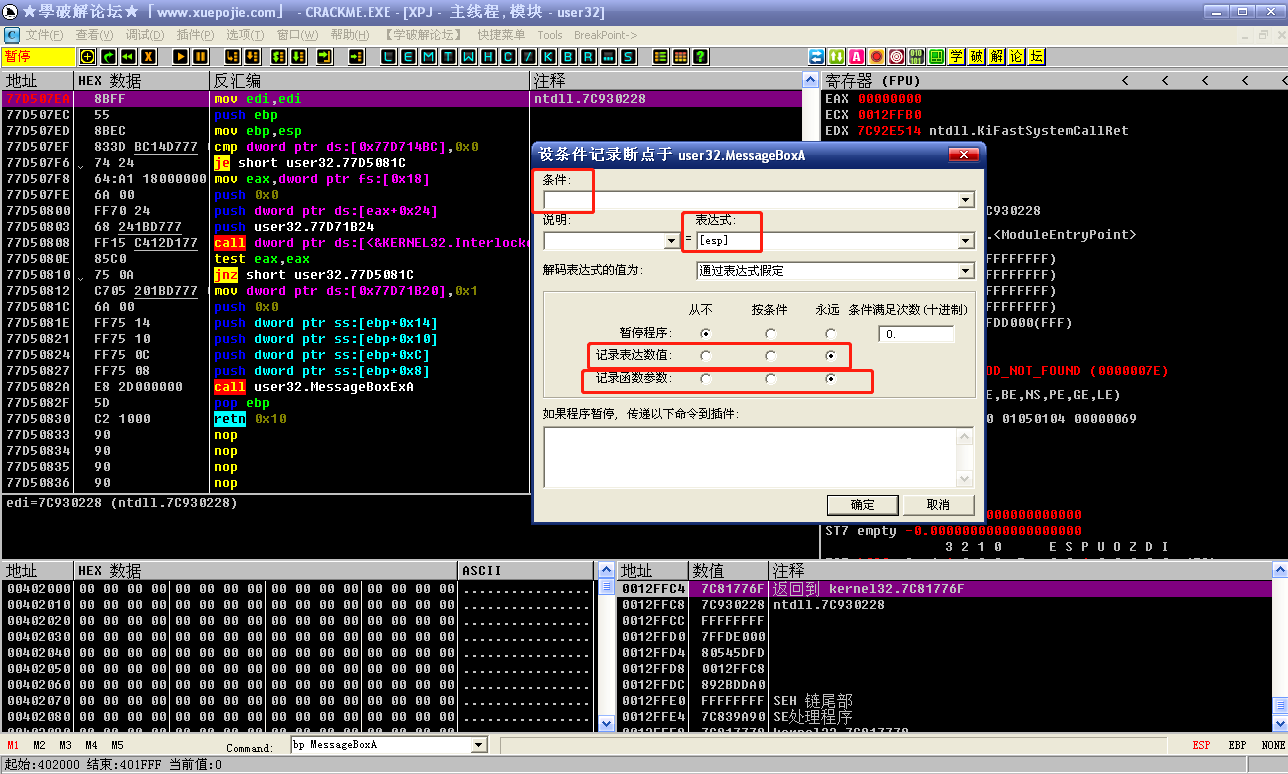Open Source window with the S icon
Screen dimensions: 1288x774
(x=628, y=57)
